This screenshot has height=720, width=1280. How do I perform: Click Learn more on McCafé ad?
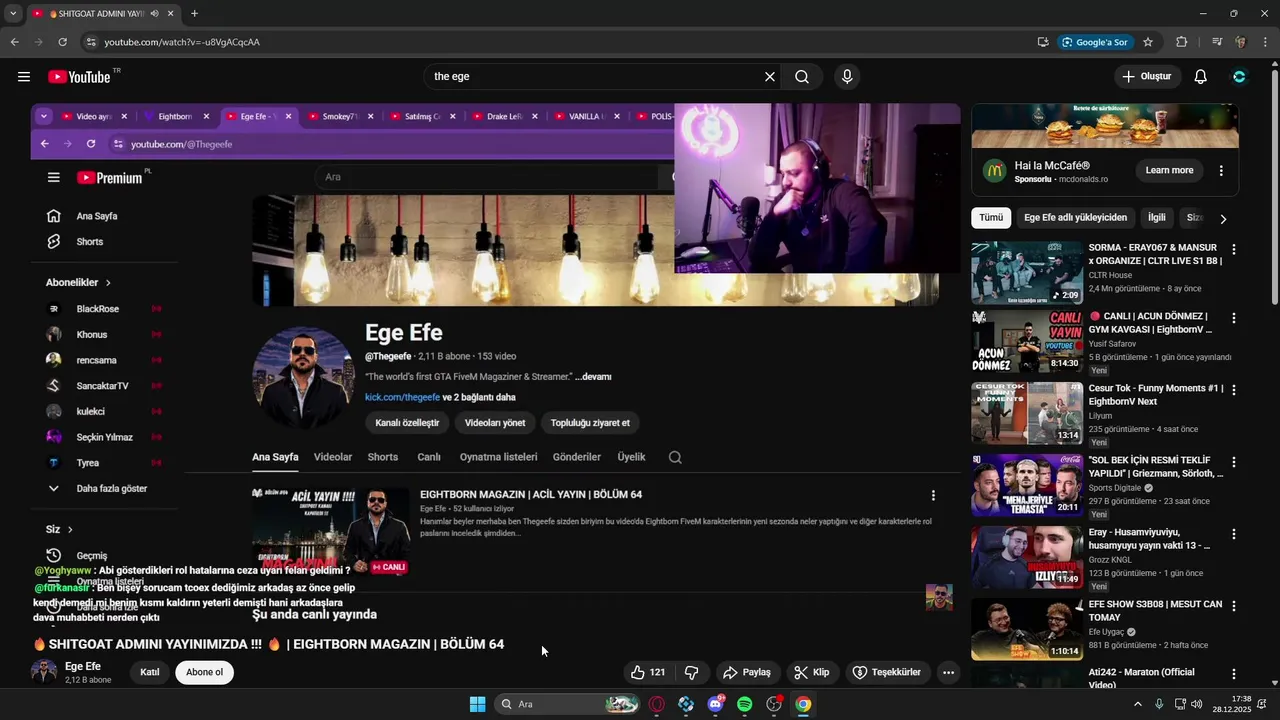click(1169, 171)
